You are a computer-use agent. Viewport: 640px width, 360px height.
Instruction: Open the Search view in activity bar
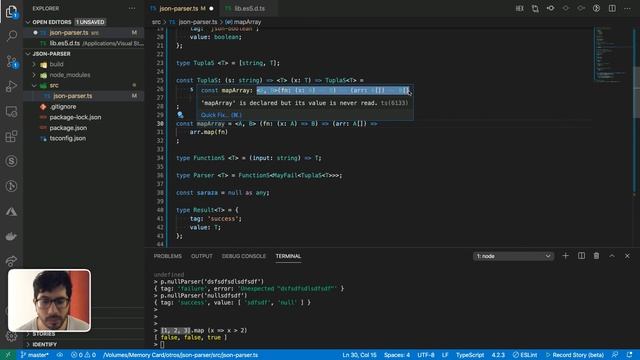tap(11, 36)
